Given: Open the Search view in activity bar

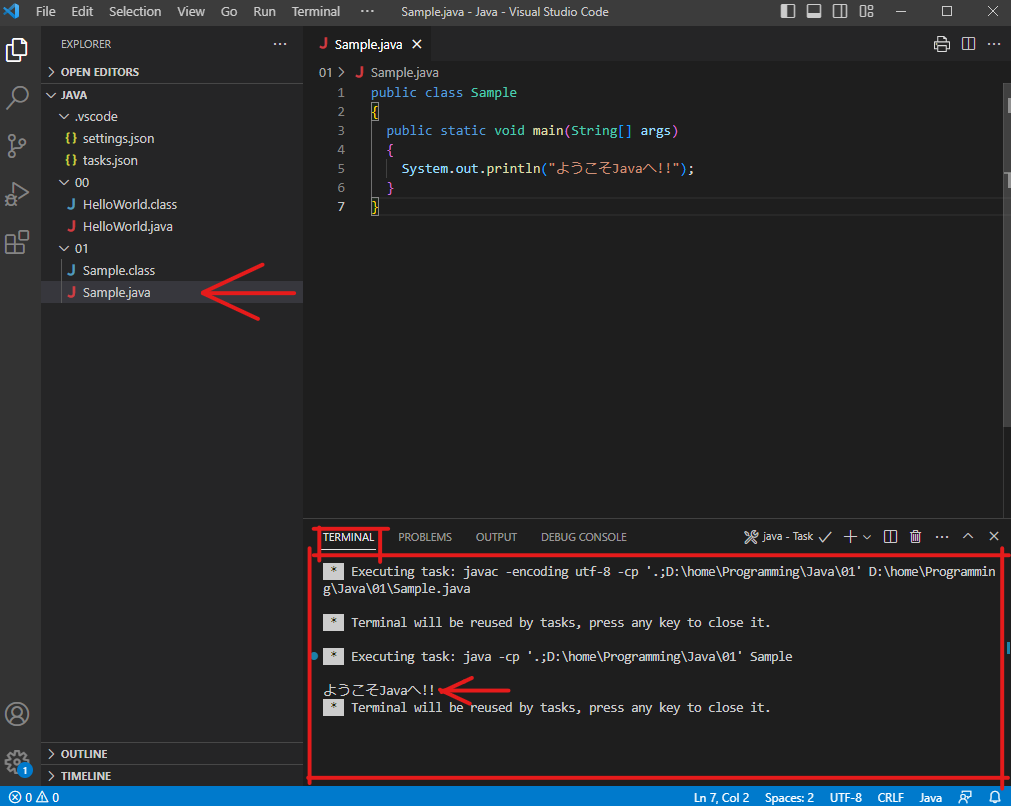Looking at the screenshot, I should coord(17,98).
